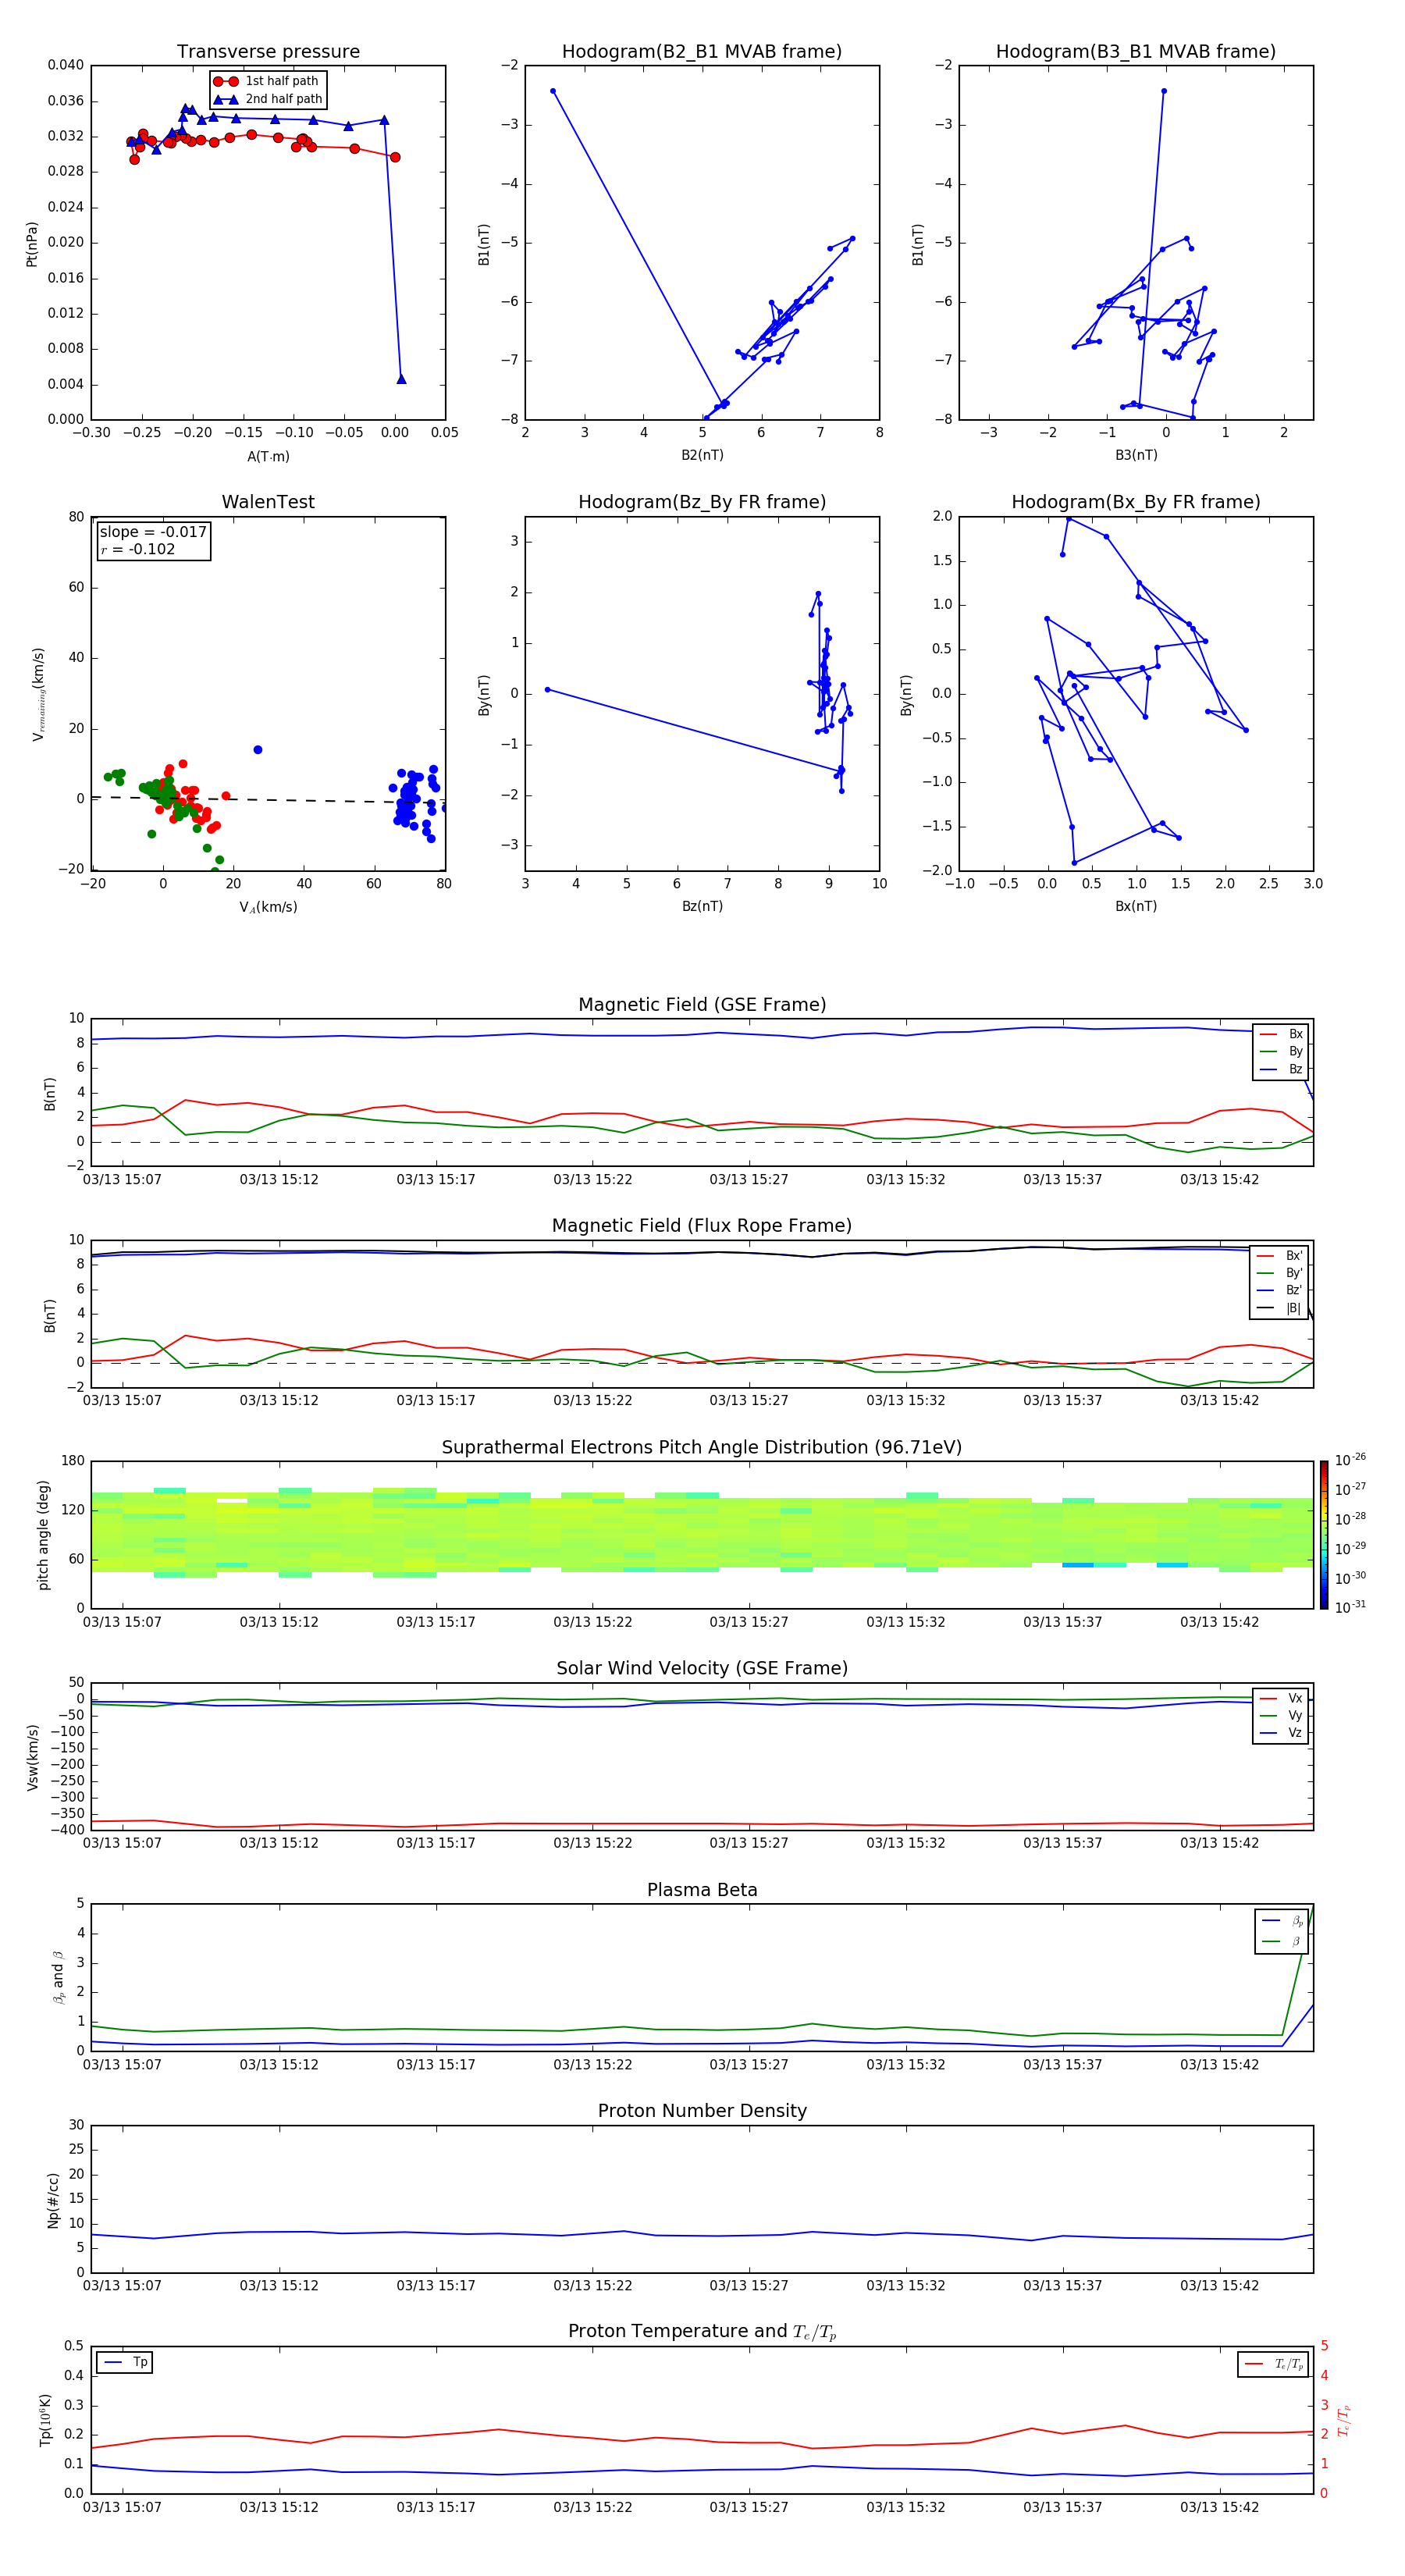Click the 'WalenTest' plot title

[x=268, y=502]
